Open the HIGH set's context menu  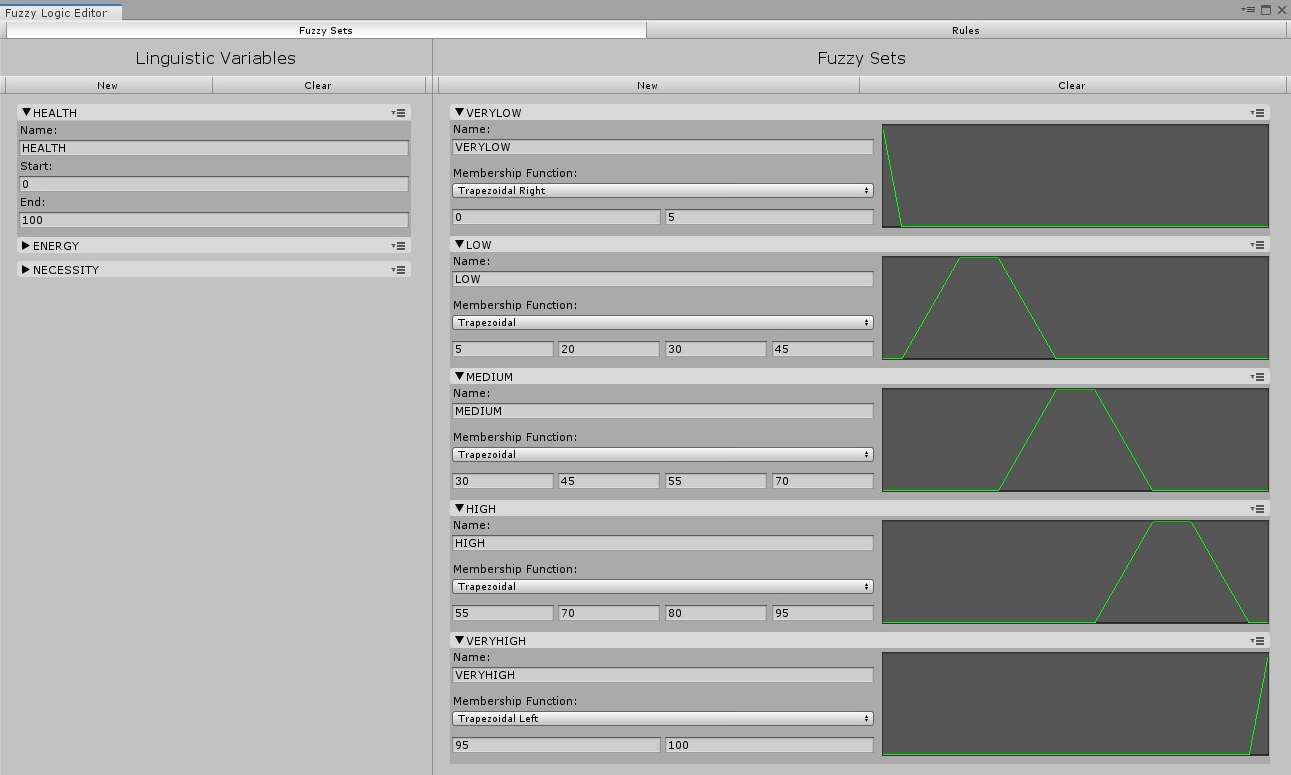click(x=1257, y=508)
